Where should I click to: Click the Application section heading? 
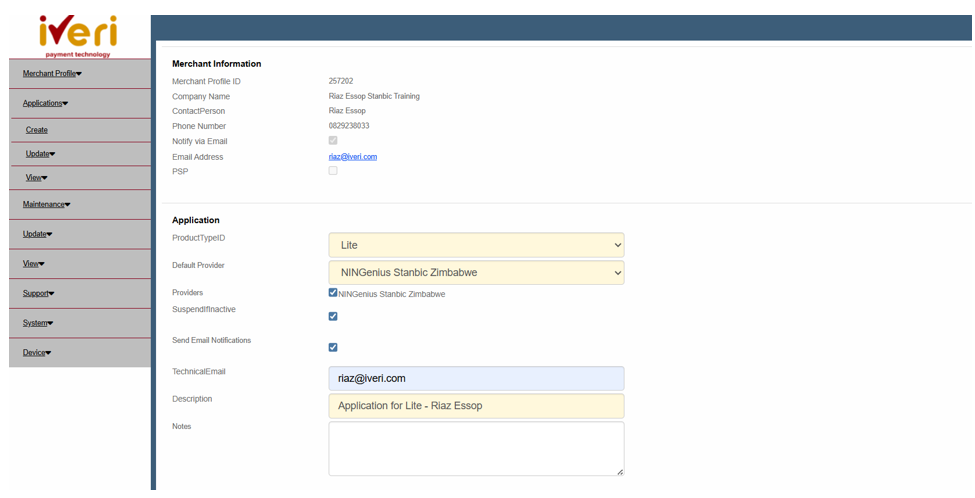(x=196, y=220)
